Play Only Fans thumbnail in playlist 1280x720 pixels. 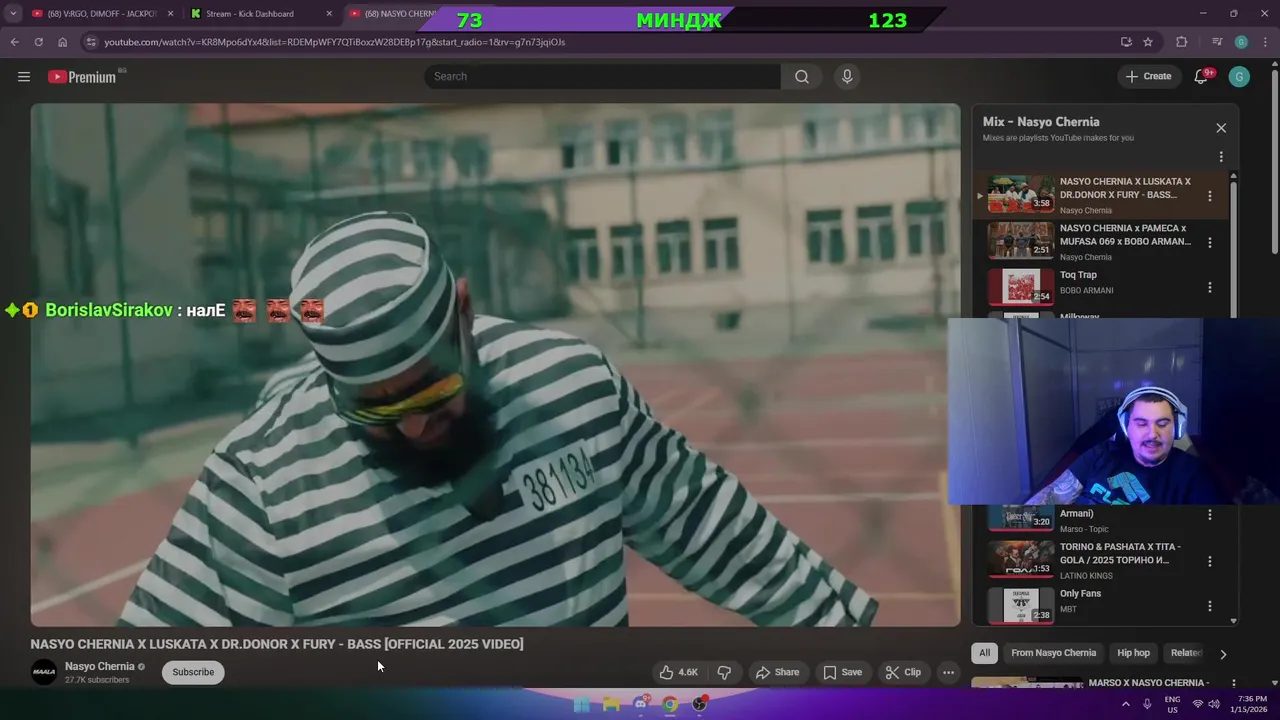pyautogui.click(x=1021, y=606)
